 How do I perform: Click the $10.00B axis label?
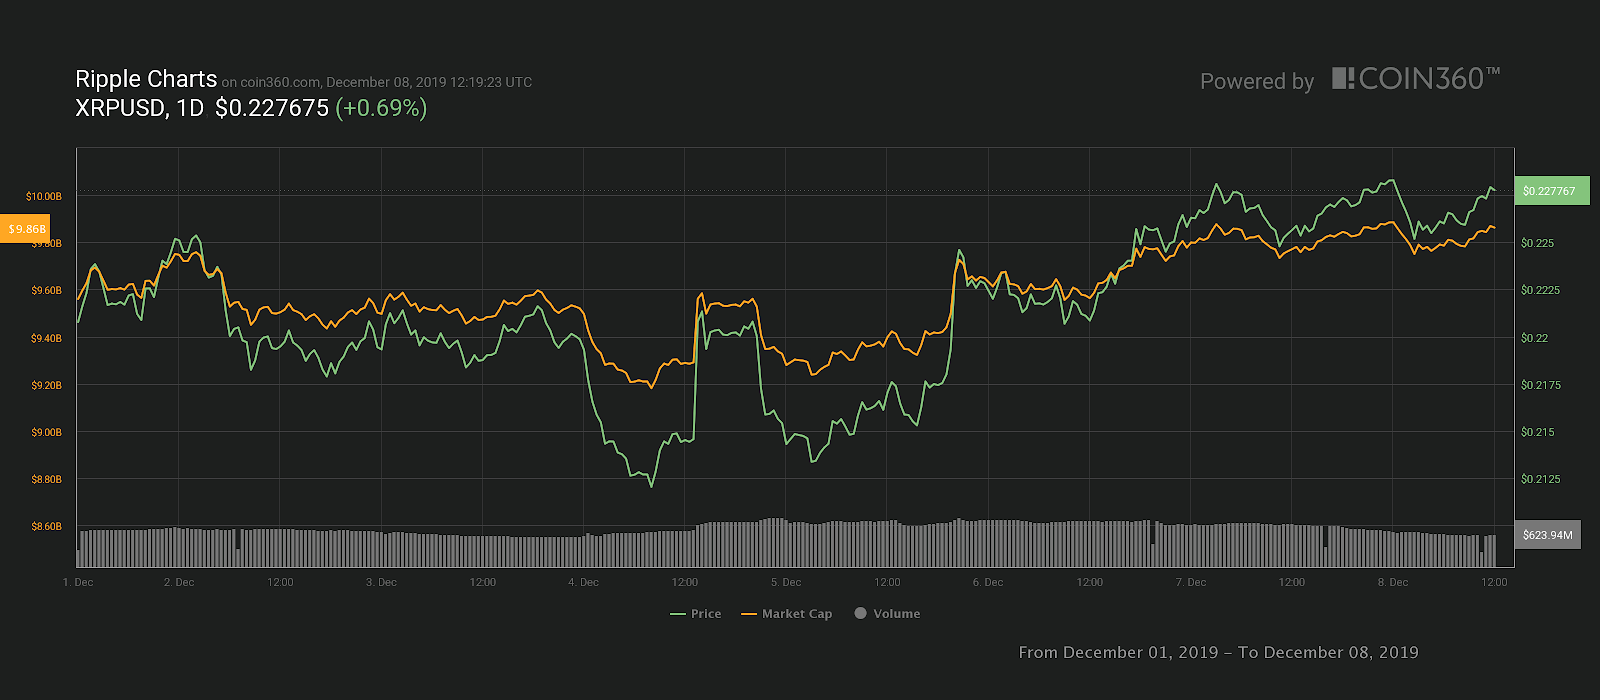(44, 196)
